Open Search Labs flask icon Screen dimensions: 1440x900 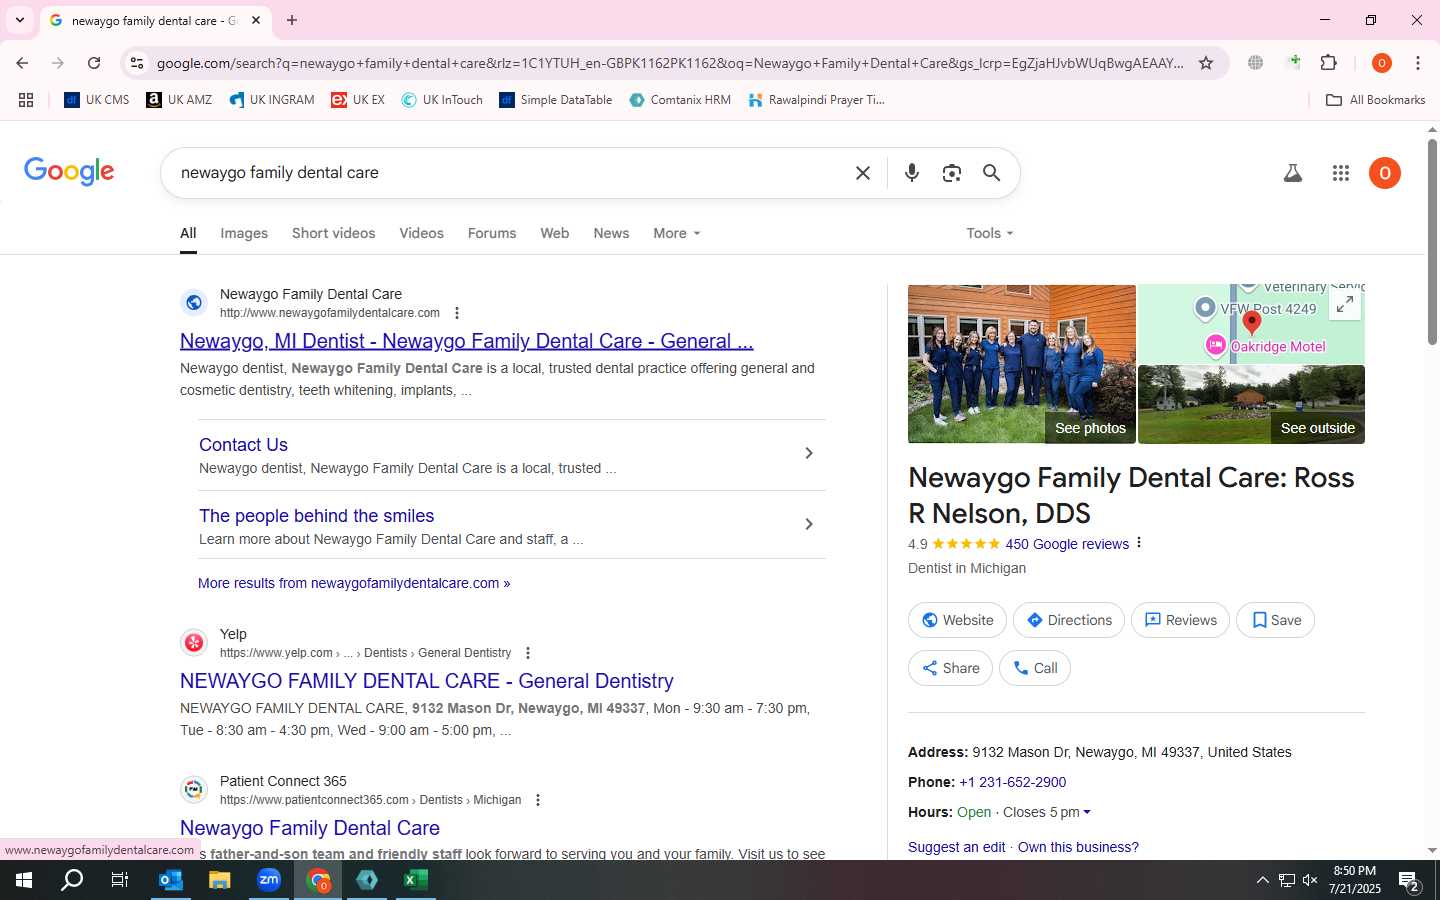(1293, 173)
